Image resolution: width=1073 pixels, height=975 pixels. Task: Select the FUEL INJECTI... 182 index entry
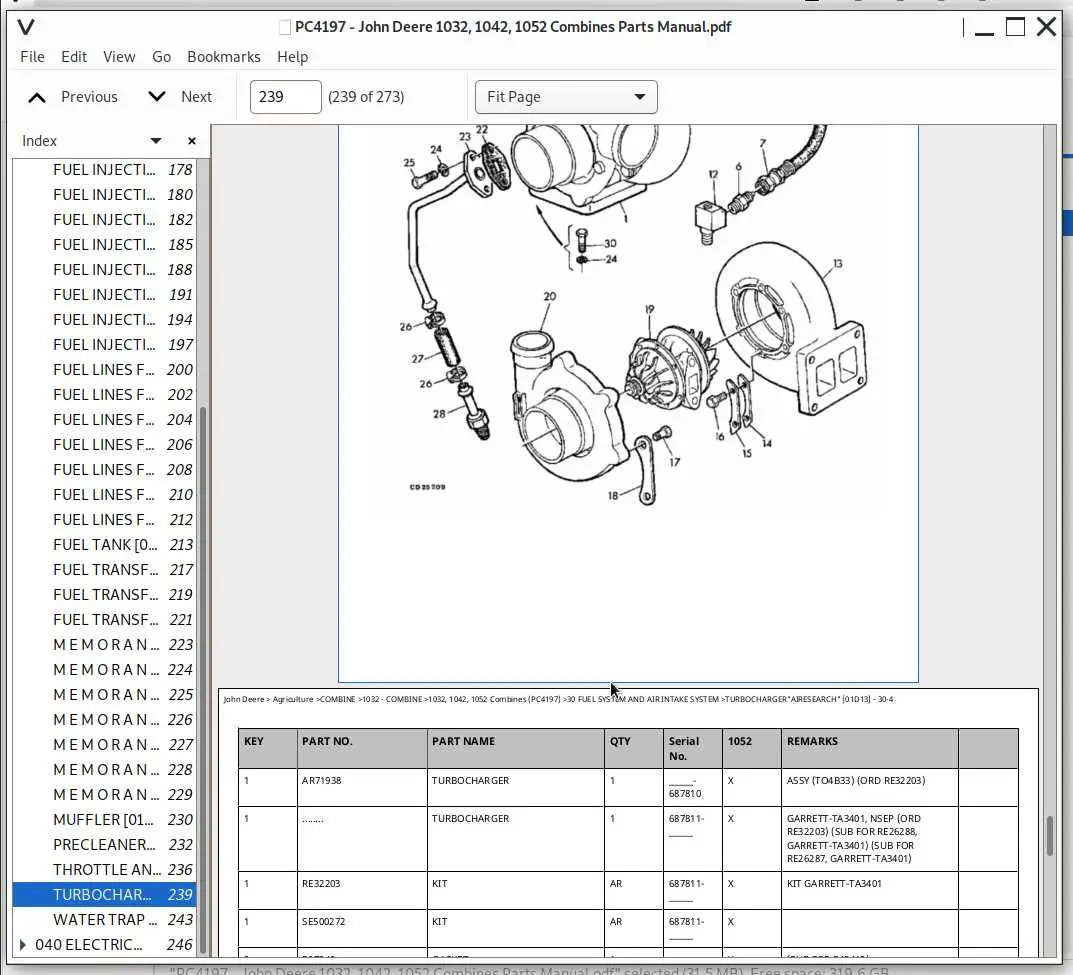[x=104, y=220]
